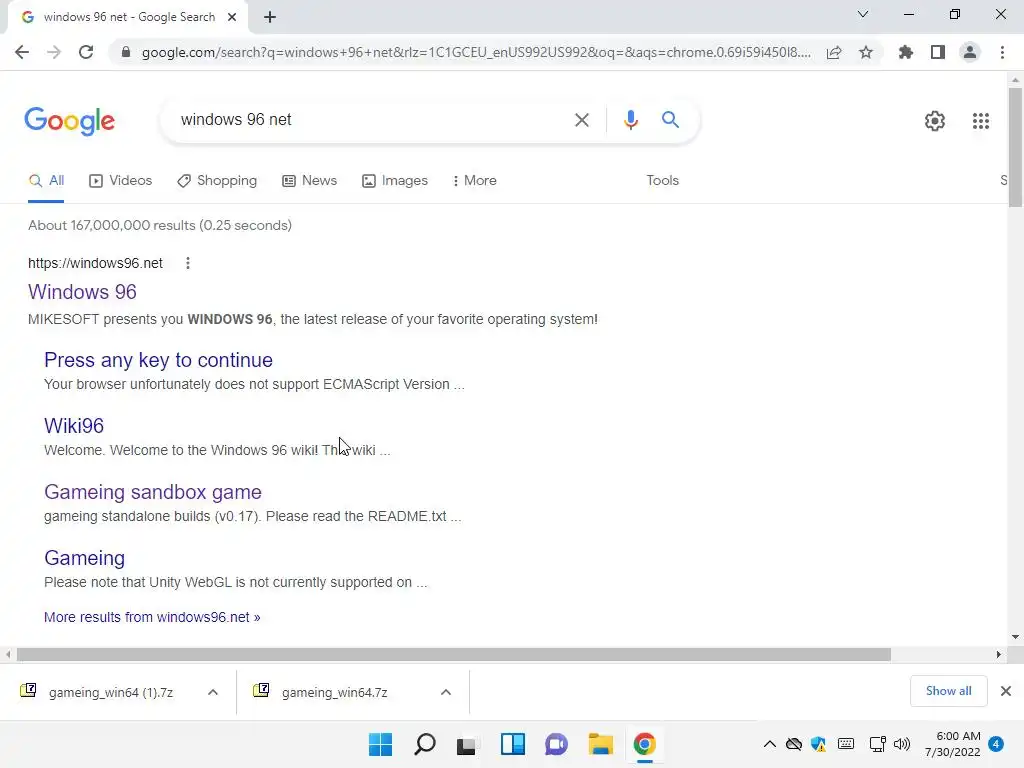Click Show all downloads button
This screenshot has width=1024, height=768.
(x=948, y=691)
